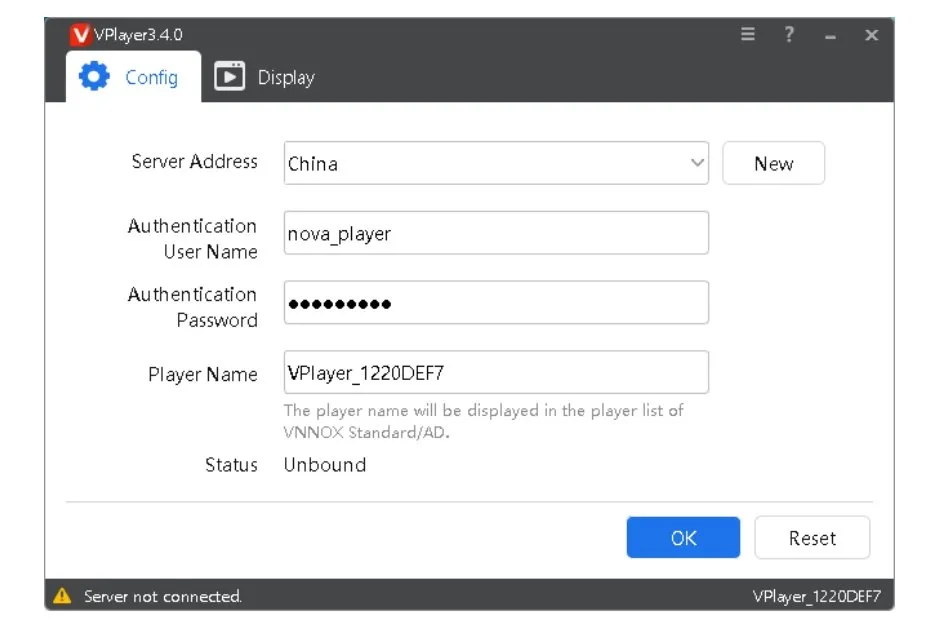Click the Authentication User Name field
The width and height of the screenshot is (945, 632).
496,233
